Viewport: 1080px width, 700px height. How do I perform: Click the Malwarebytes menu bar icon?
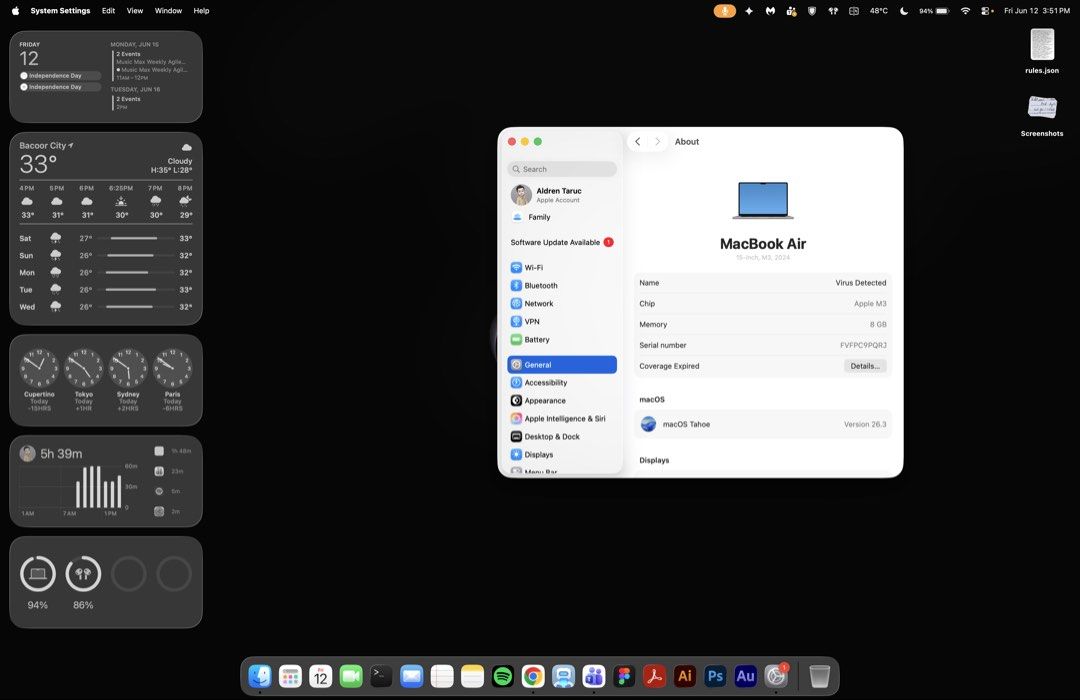tap(770, 10)
